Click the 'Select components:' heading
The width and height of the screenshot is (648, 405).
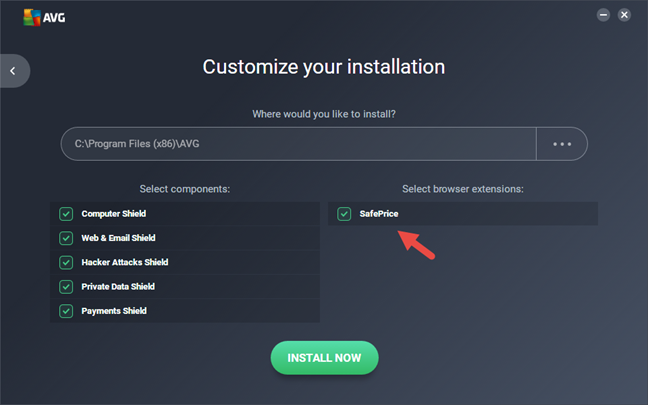point(185,189)
